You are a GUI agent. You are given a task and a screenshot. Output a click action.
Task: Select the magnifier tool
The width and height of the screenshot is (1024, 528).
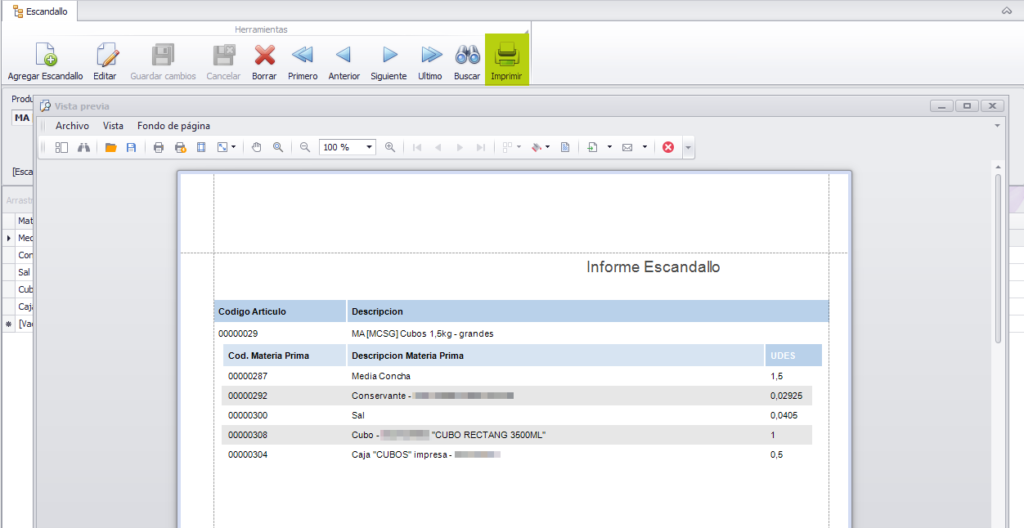click(278, 148)
